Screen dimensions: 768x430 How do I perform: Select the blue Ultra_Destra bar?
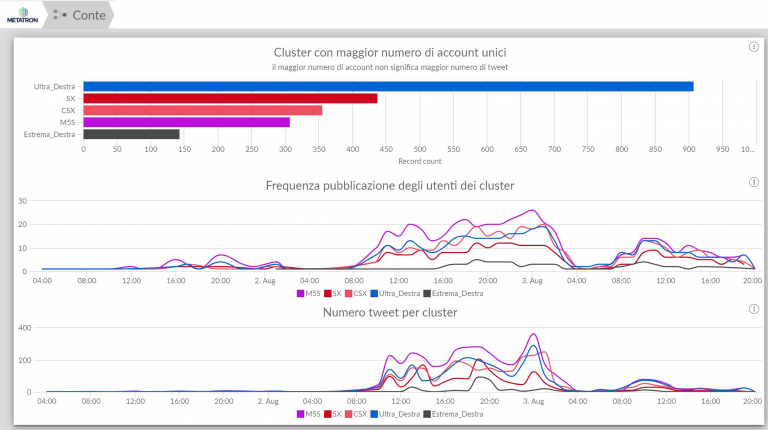pyautogui.click(x=388, y=87)
